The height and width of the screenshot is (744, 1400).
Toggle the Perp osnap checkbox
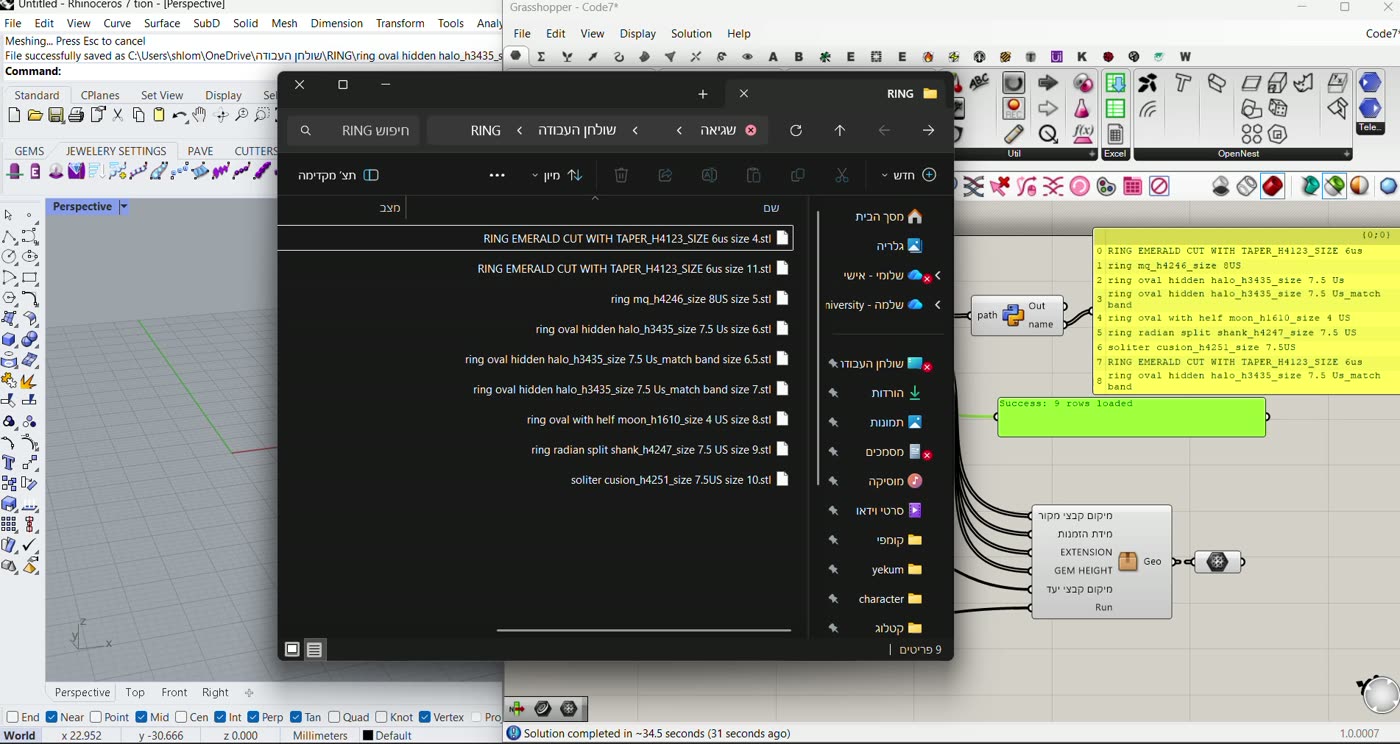click(253, 717)
